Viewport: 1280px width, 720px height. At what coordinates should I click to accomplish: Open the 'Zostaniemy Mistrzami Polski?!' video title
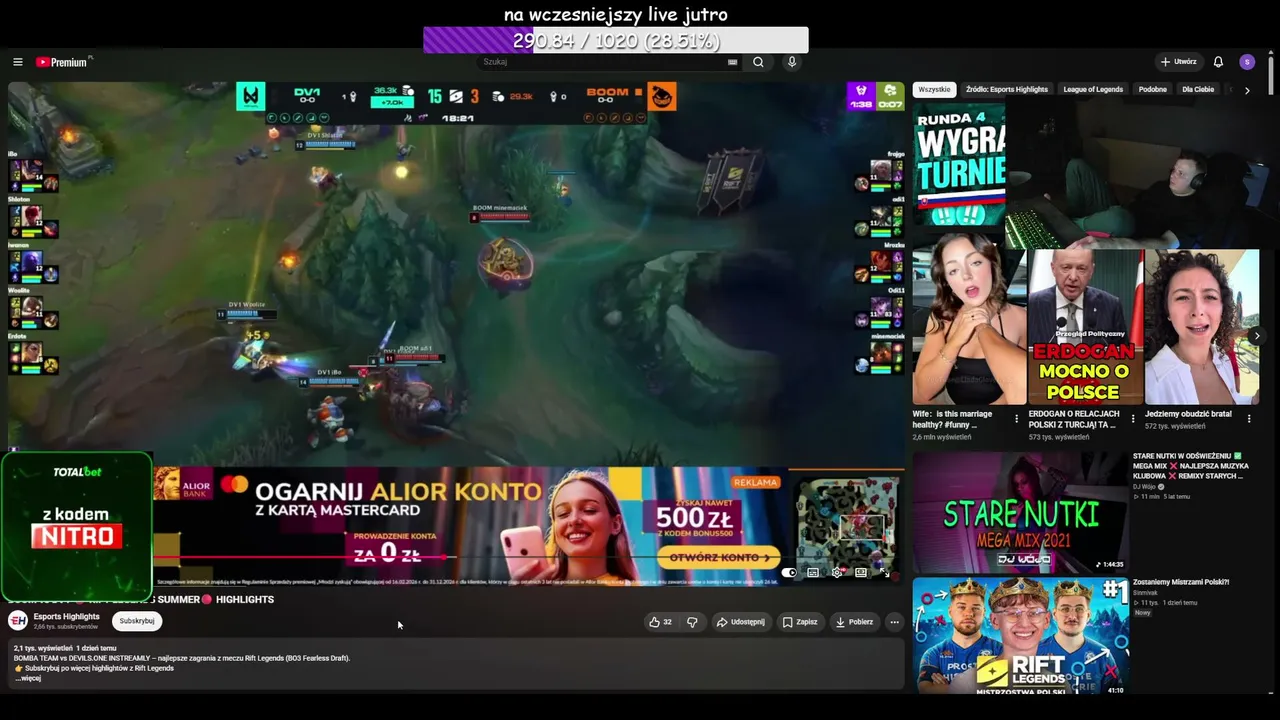(x=1181, y=582)
